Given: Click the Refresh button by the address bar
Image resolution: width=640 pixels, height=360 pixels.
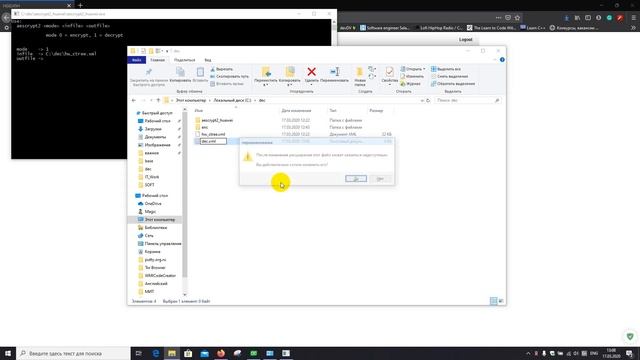Looking at the screenshot, I should 428,100.
